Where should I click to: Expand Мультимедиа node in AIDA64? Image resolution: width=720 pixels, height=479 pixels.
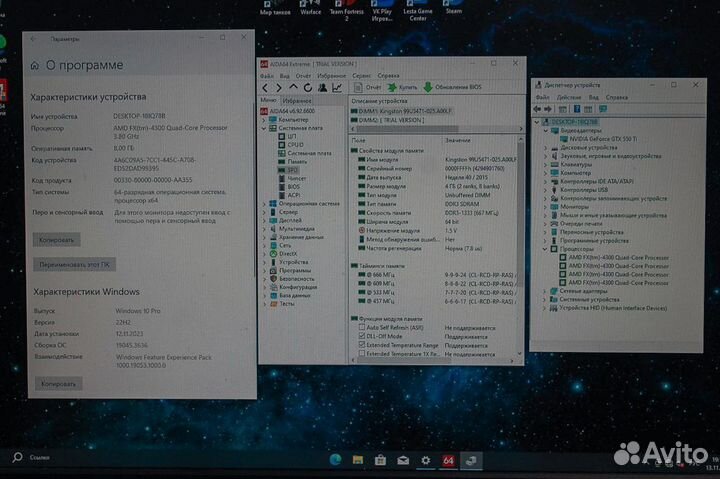point(264,229)
